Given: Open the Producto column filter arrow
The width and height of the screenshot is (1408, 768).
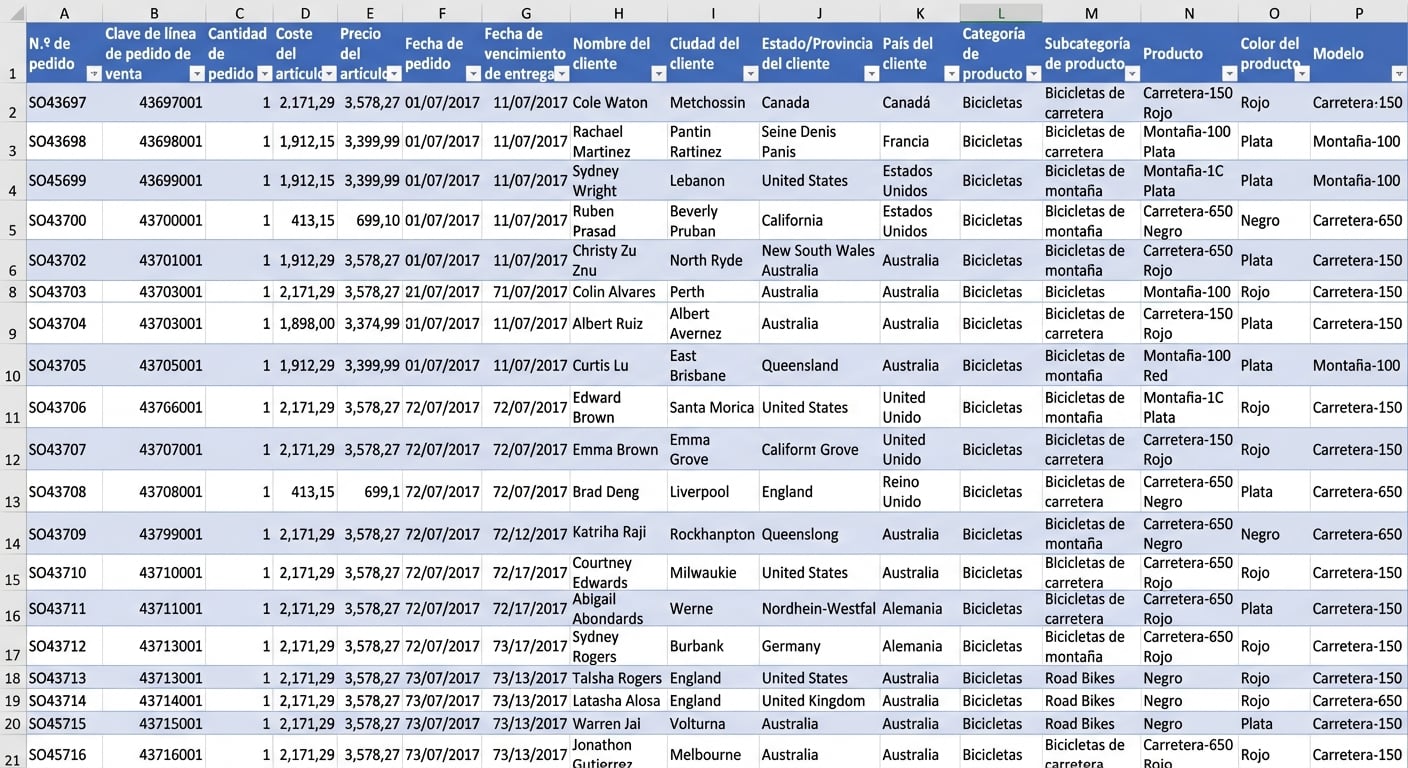Looking at the screenshot, I should (x=1229, y=74).
